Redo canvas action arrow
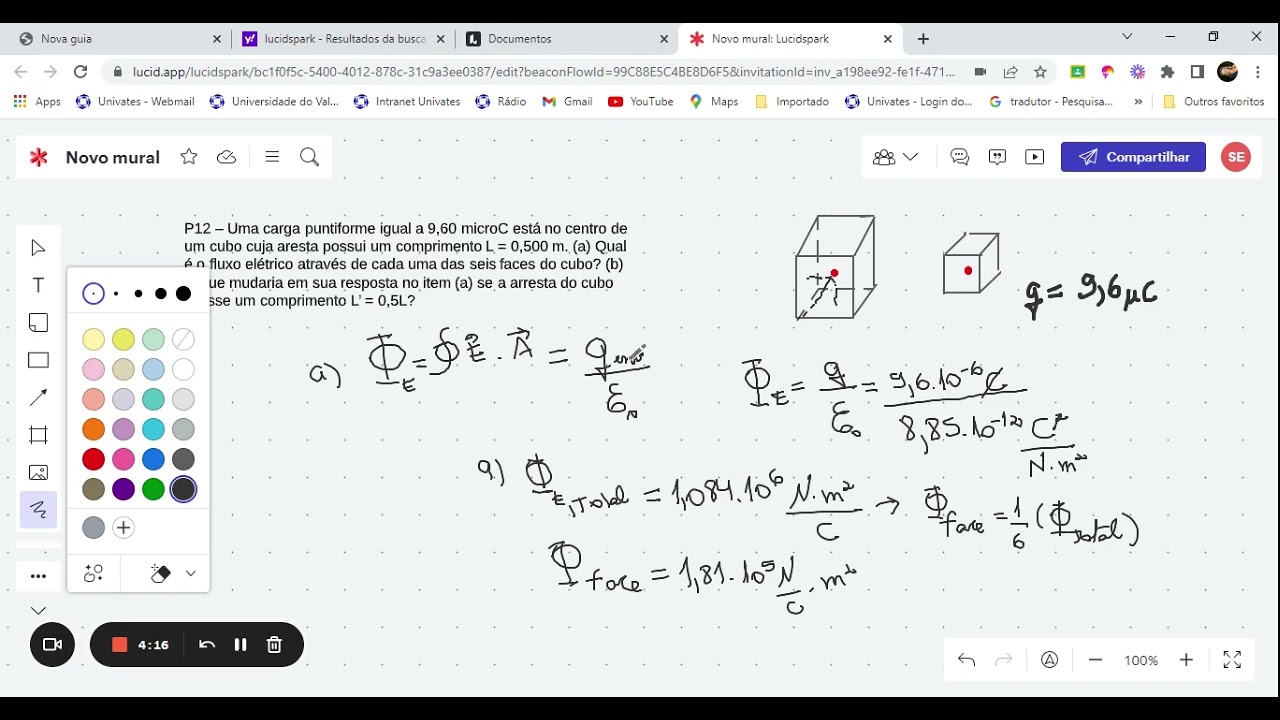The image size is (1280, 720). coord(1004,660)
